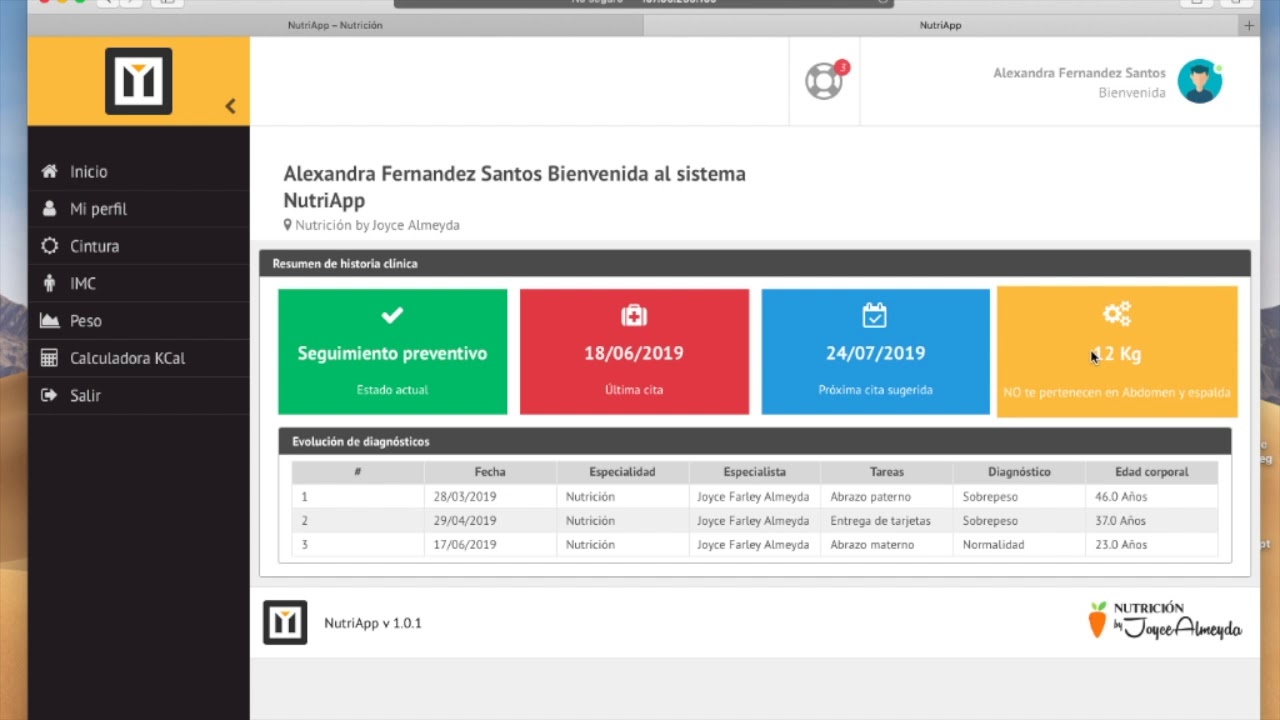Open the IMC section
The height and width of the screenshot is (720, 1280).
click(x=139, y=284)
